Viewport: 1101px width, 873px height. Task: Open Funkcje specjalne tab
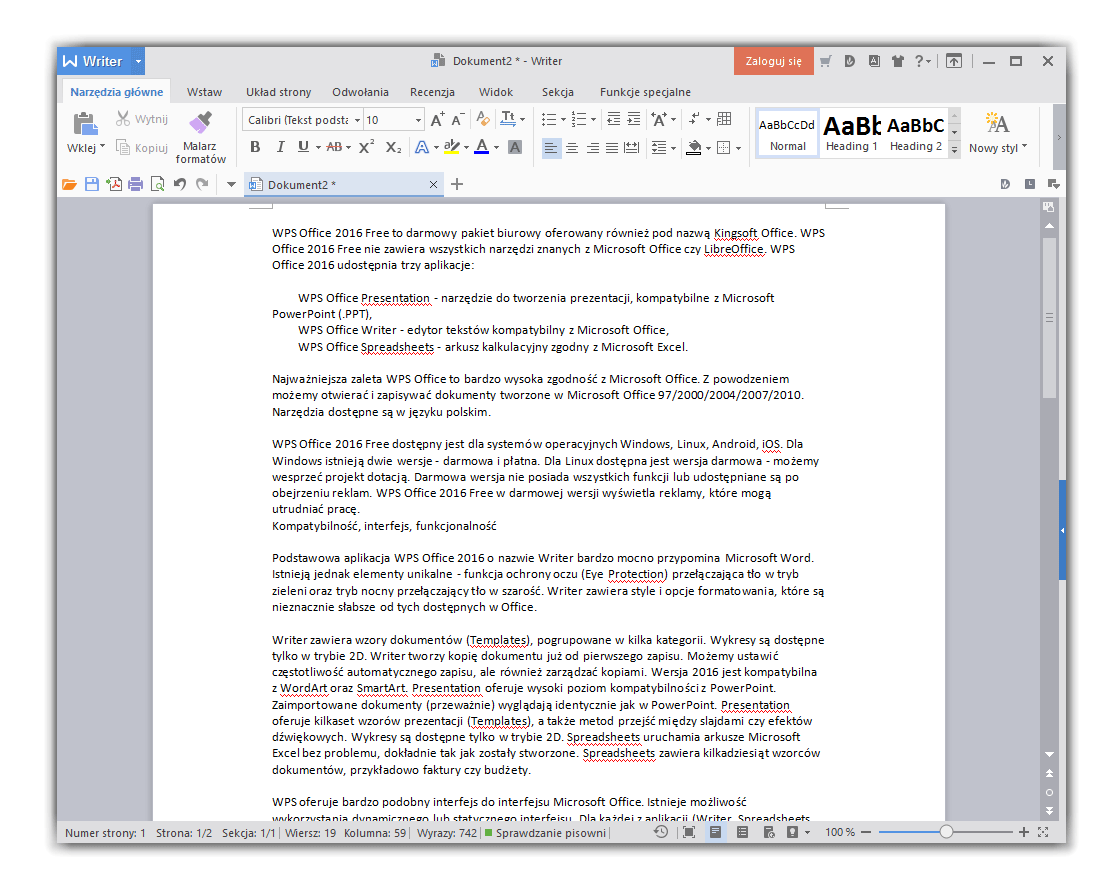click(645, 92)
